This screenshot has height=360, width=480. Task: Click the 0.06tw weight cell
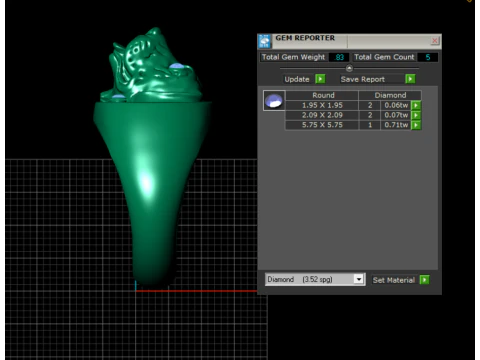point(396,105)
